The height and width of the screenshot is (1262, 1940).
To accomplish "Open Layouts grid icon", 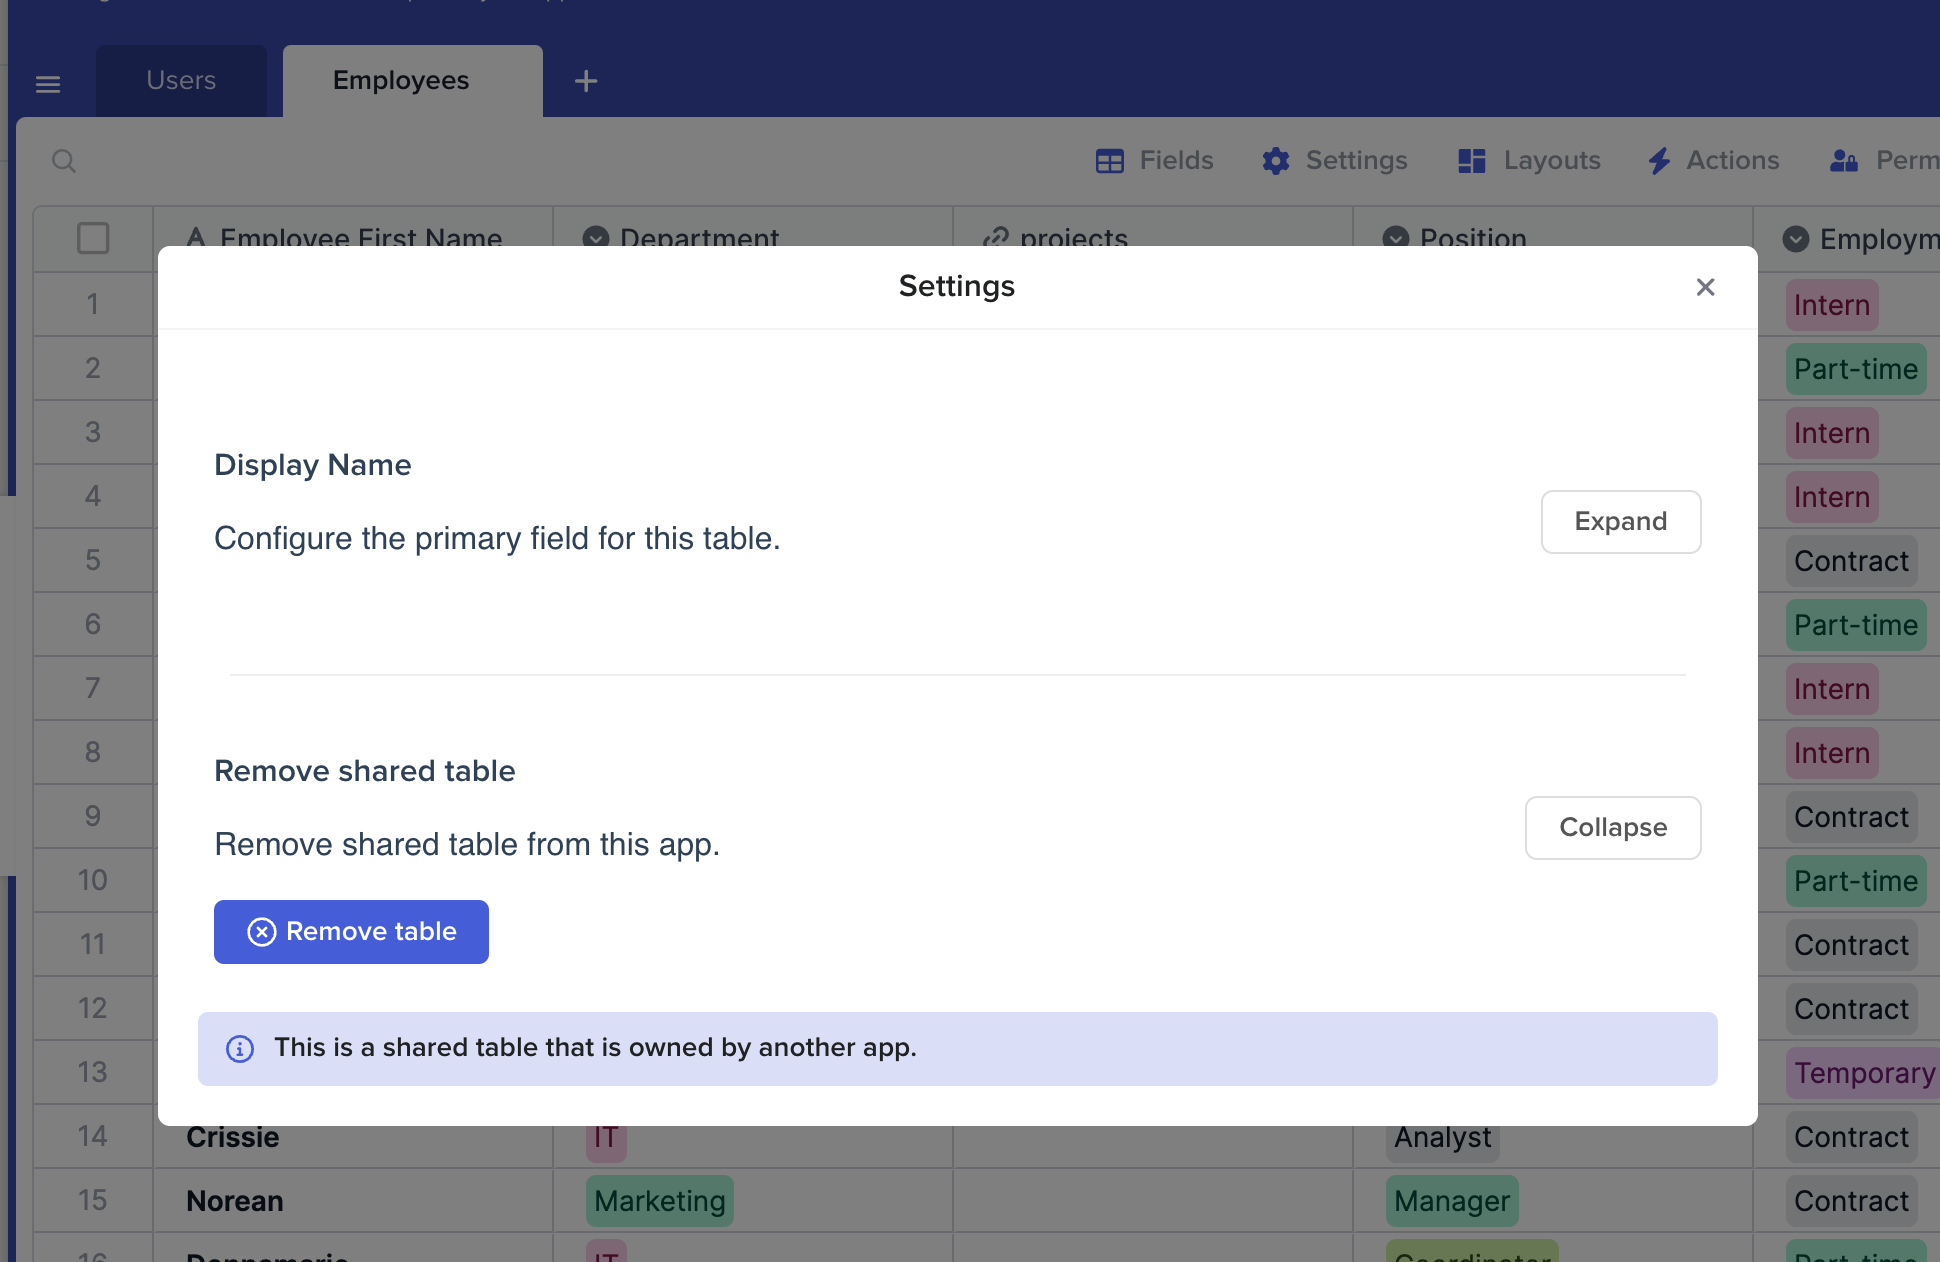I will pos(1471,161).
